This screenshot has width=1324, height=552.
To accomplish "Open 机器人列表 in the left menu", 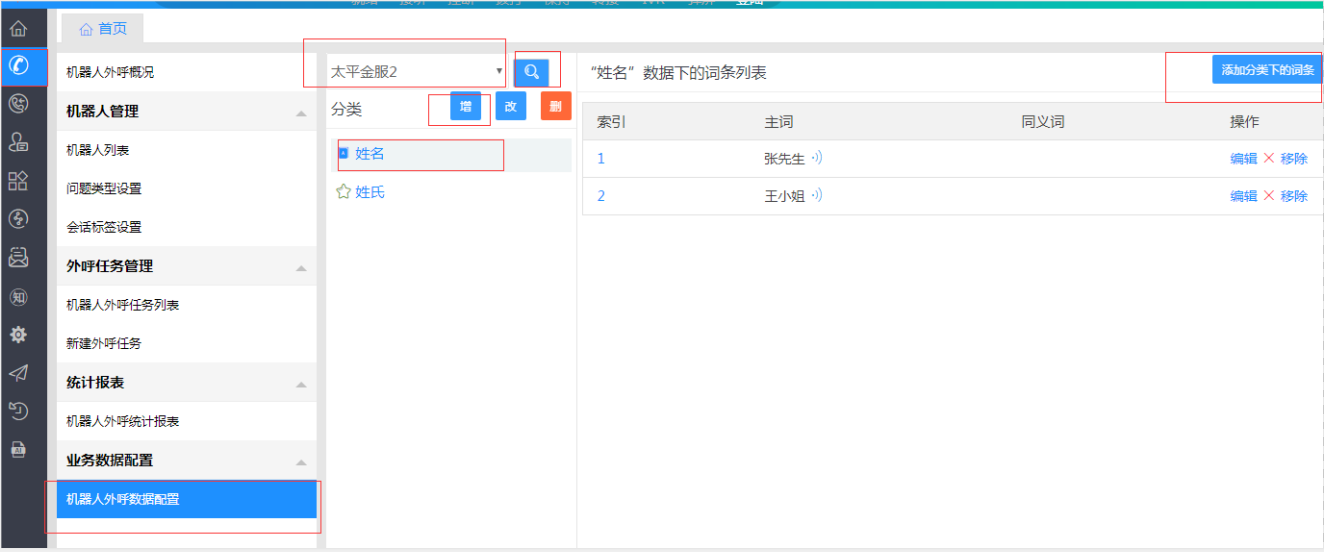I will pos(98,150).
